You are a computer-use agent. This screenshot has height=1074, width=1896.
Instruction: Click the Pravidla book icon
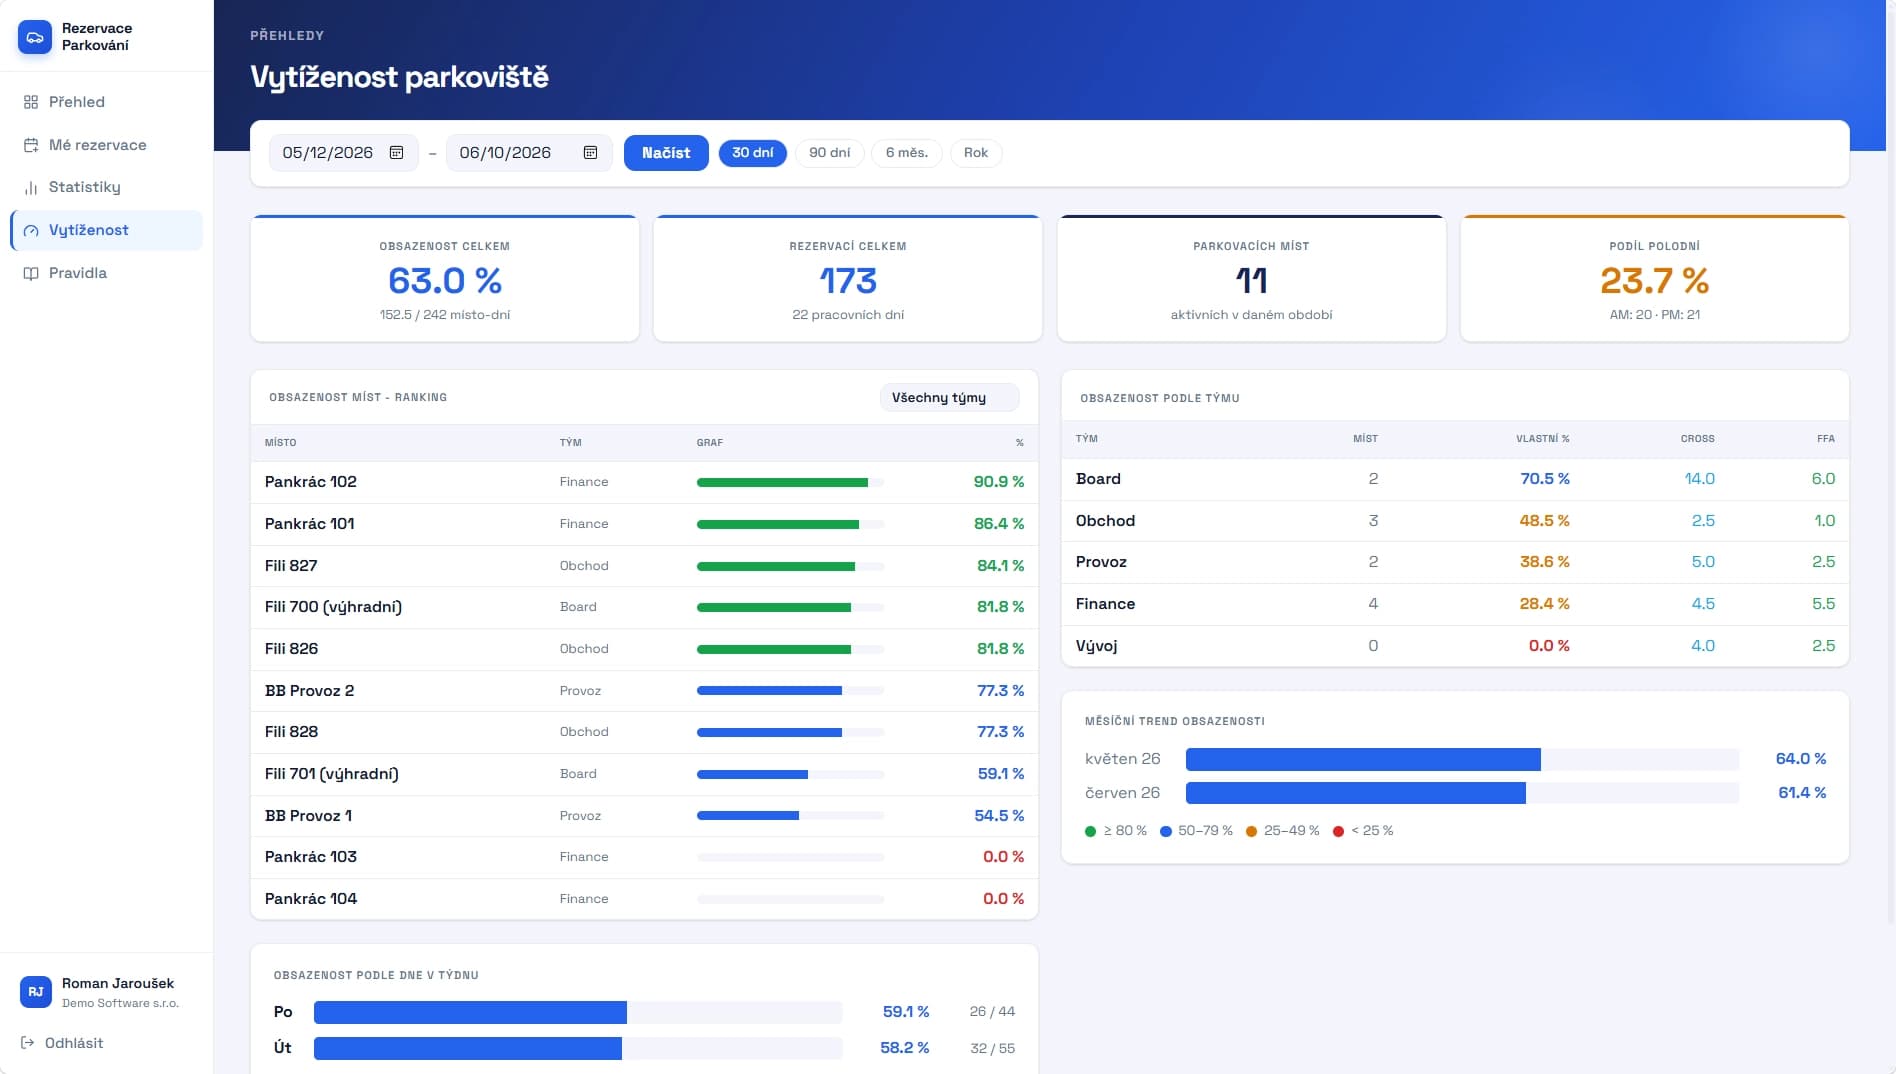(x=31, y=273)
